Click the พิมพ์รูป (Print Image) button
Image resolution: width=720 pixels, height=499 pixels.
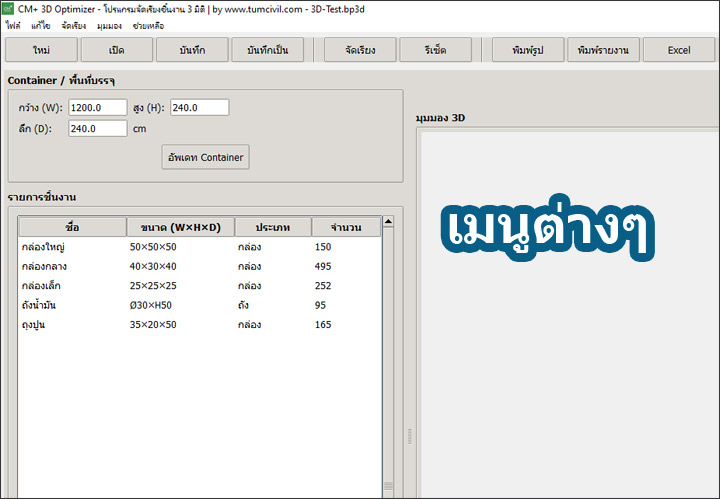click(x=524, y=50)
